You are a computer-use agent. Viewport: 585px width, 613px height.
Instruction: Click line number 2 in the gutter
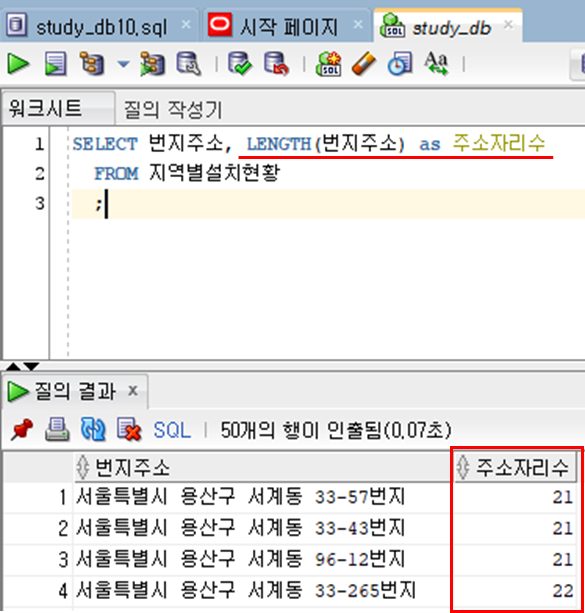39,173
